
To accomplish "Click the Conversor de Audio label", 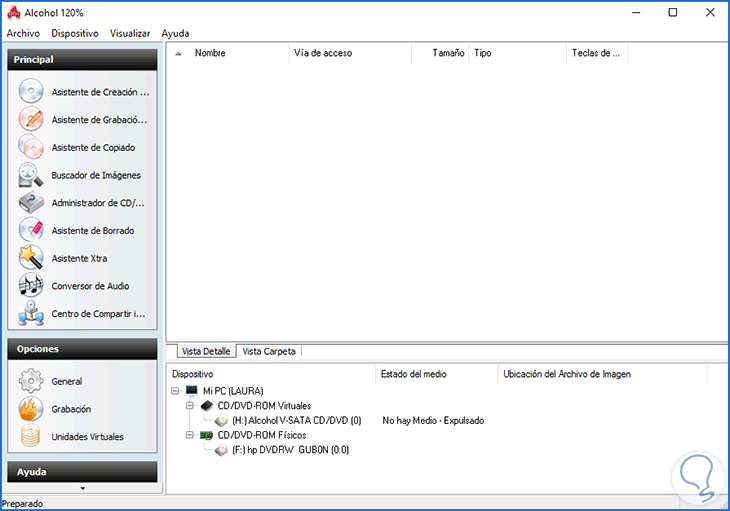I will coord(90,286).
